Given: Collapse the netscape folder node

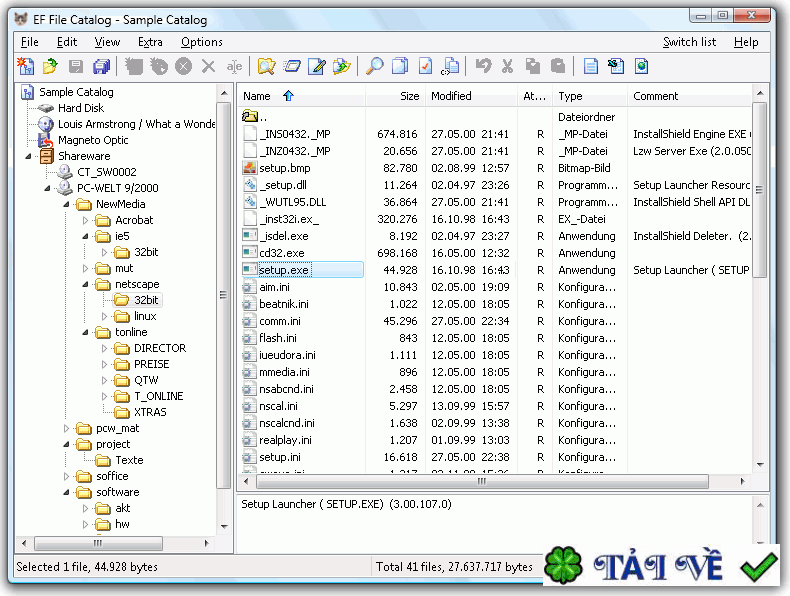Looking at the screenshot, I should (x=87, y=284).
